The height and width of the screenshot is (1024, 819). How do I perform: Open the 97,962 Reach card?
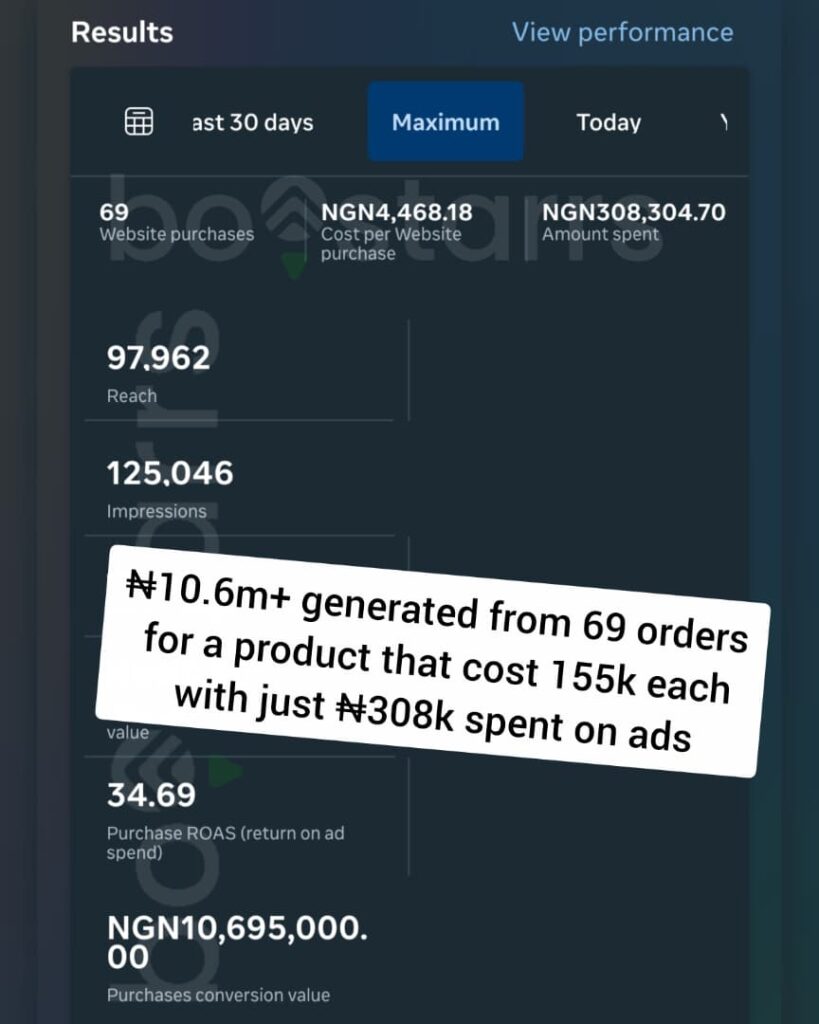239,370
